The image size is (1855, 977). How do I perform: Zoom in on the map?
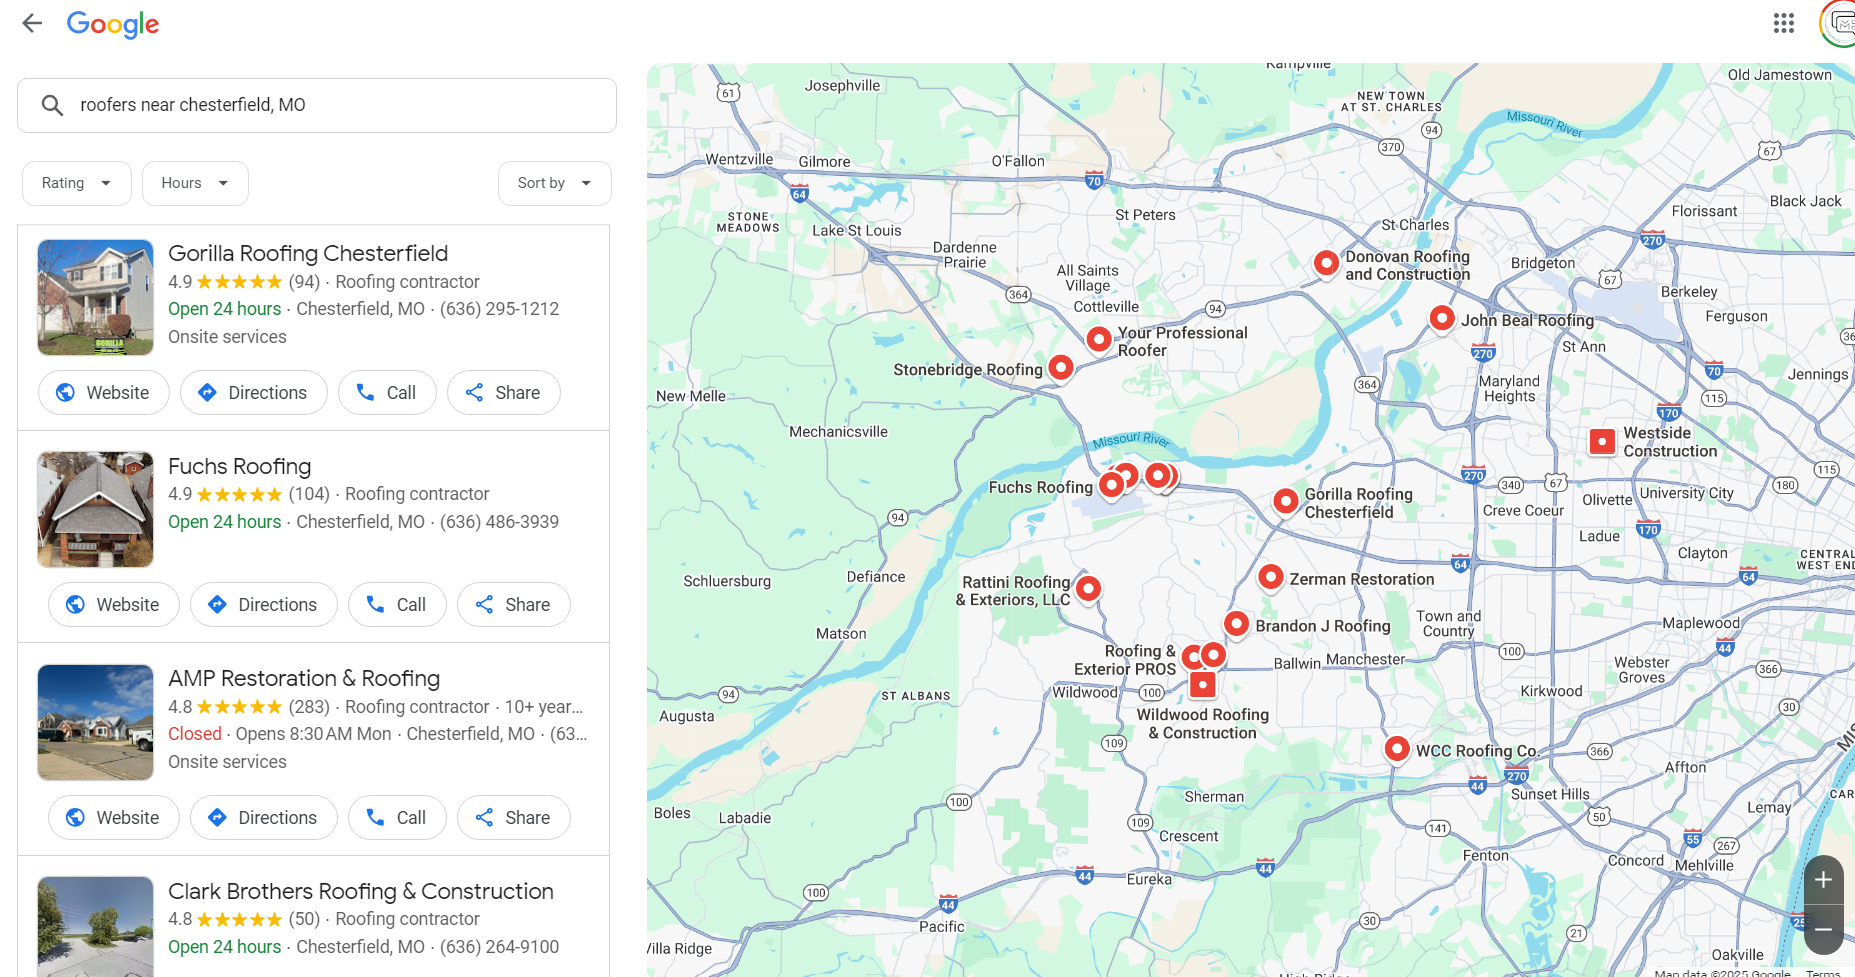[1823, 880]
